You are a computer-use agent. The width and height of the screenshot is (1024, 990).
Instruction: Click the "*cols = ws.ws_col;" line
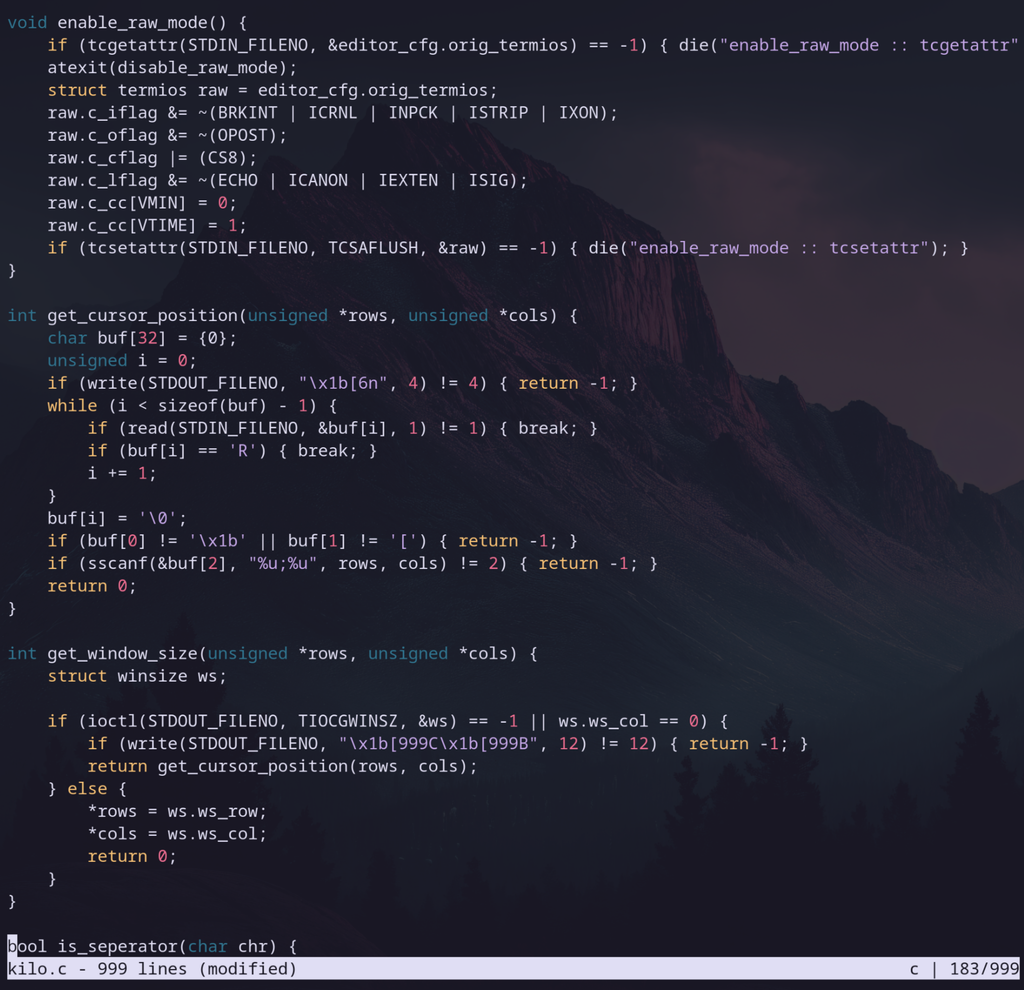pyautogui.click(x=177, y=834)
